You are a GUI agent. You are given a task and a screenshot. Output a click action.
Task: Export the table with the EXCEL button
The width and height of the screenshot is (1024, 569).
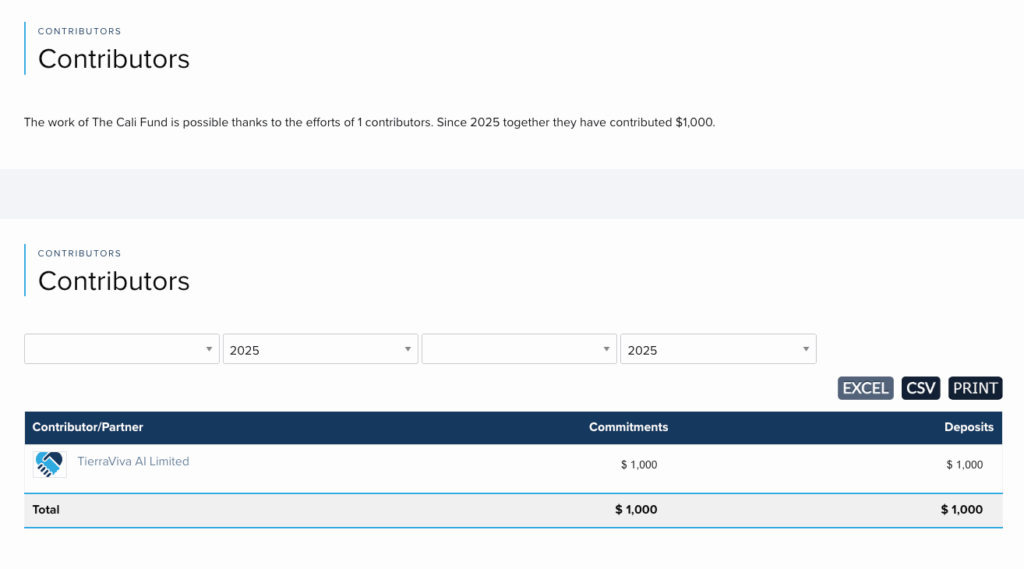(865, 388)
